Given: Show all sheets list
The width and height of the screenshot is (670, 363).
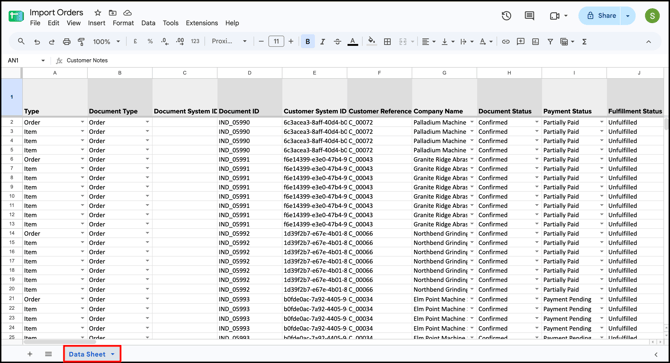Looking at the screenshot, I should pos(48,354).
